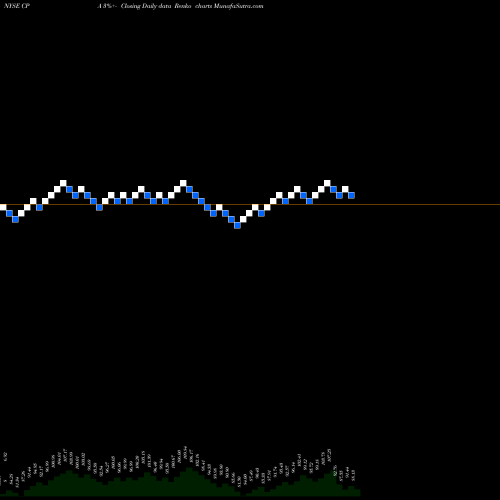The width and height of the screenshot is (500, 500).
Task: Click the final blue Renko brick at the chart's right end
Action: 351,196
